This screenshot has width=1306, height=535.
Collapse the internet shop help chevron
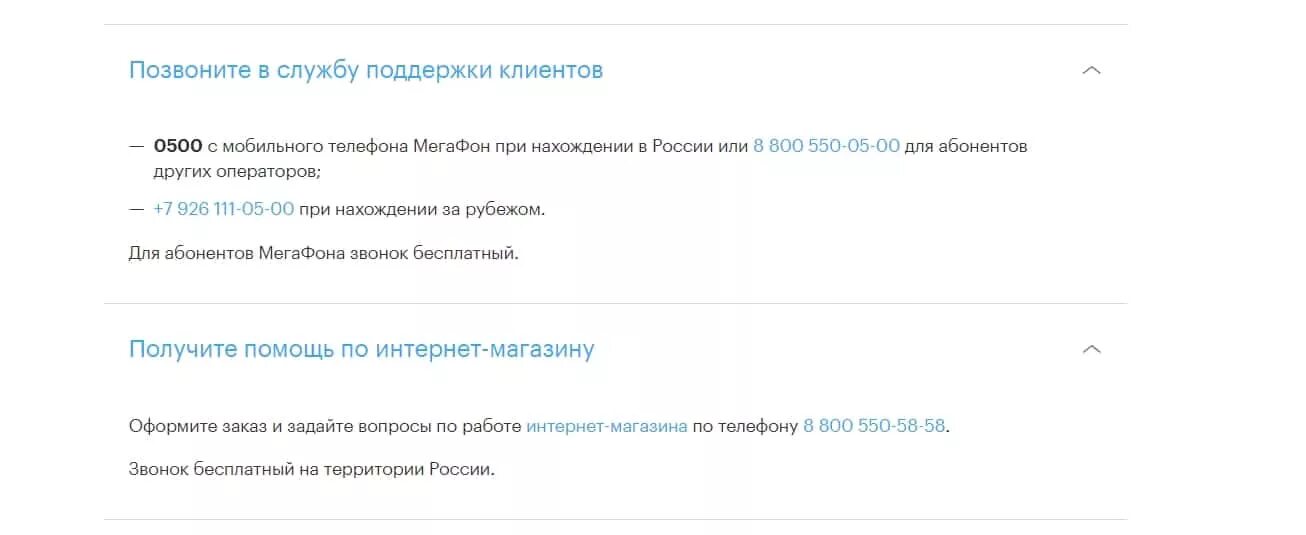(1092, 350)
